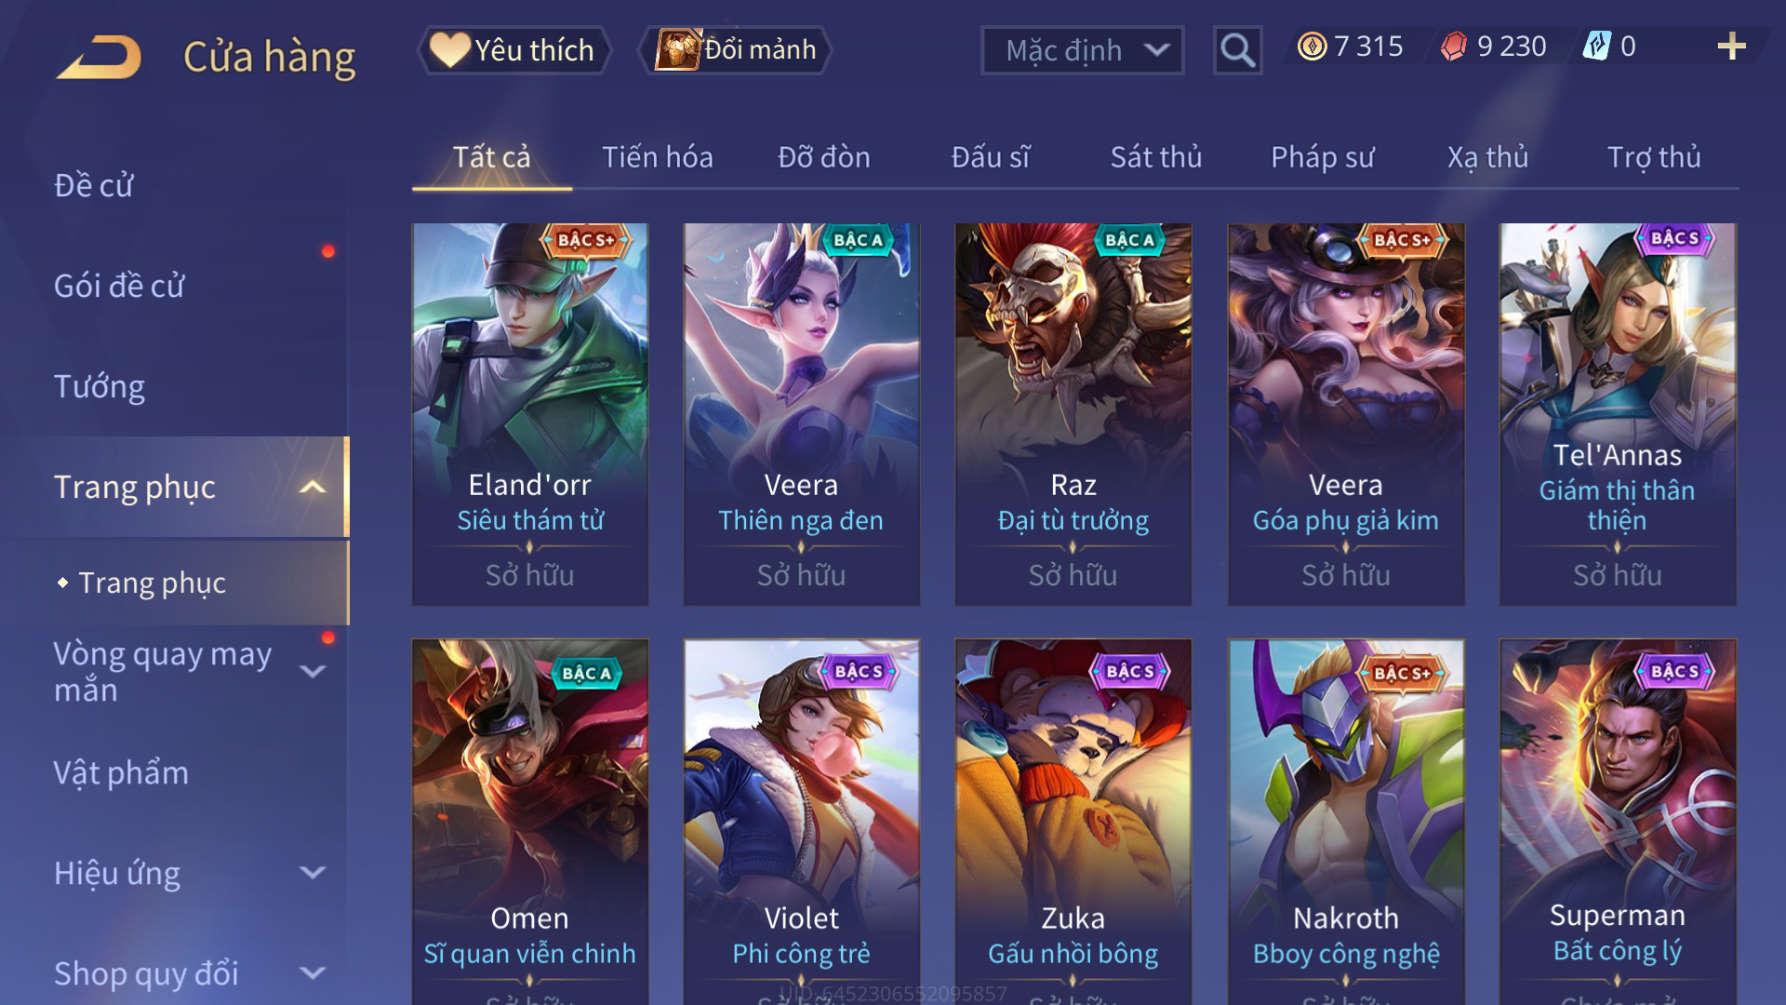Select the Sát thủ tab
Image resolution: width=1786 pixels, height=1005 pixels.
click(x=1156, y=157)
